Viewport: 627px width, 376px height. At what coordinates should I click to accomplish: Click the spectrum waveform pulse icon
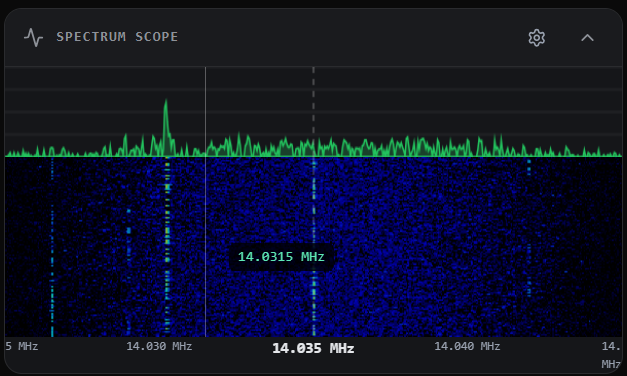point(34,37)
